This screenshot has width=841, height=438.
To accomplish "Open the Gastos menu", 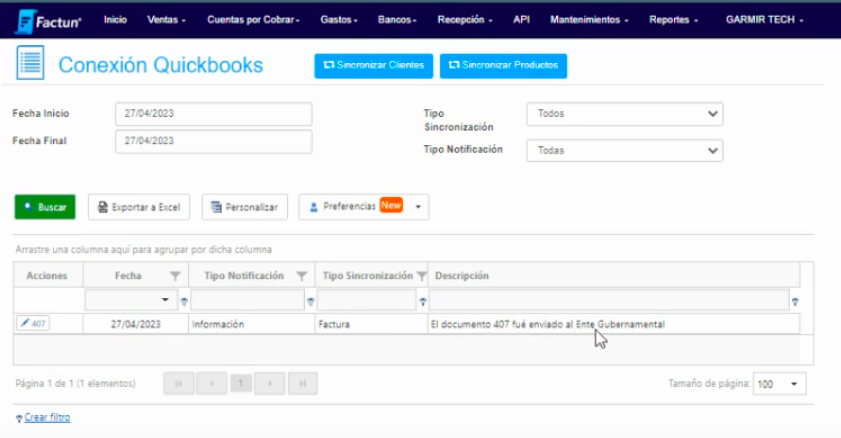I will (x=338, y=20).
